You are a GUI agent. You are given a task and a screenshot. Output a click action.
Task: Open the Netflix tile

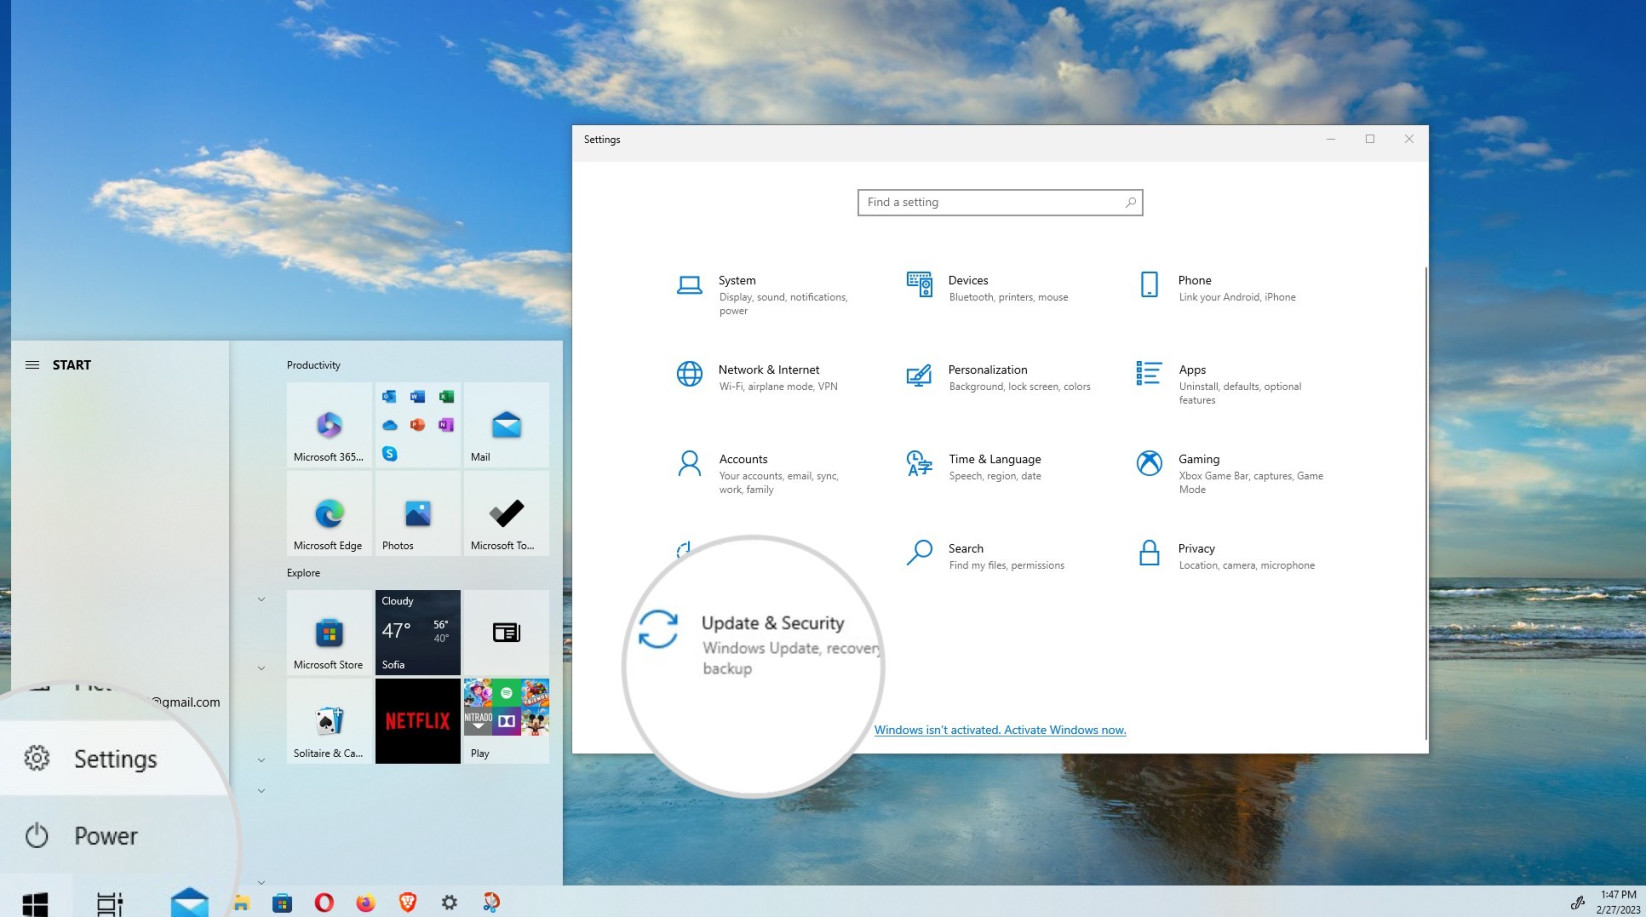tap(417, 721)
